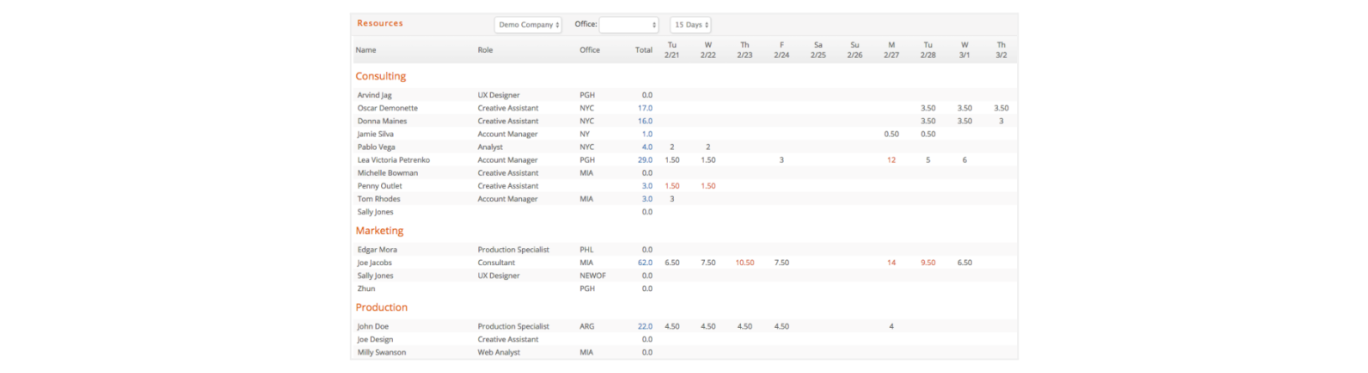This screenshot has width=1368, height=373.
Task: Open Jamie Silva's 1.0 total
Action: coord(647,134)
